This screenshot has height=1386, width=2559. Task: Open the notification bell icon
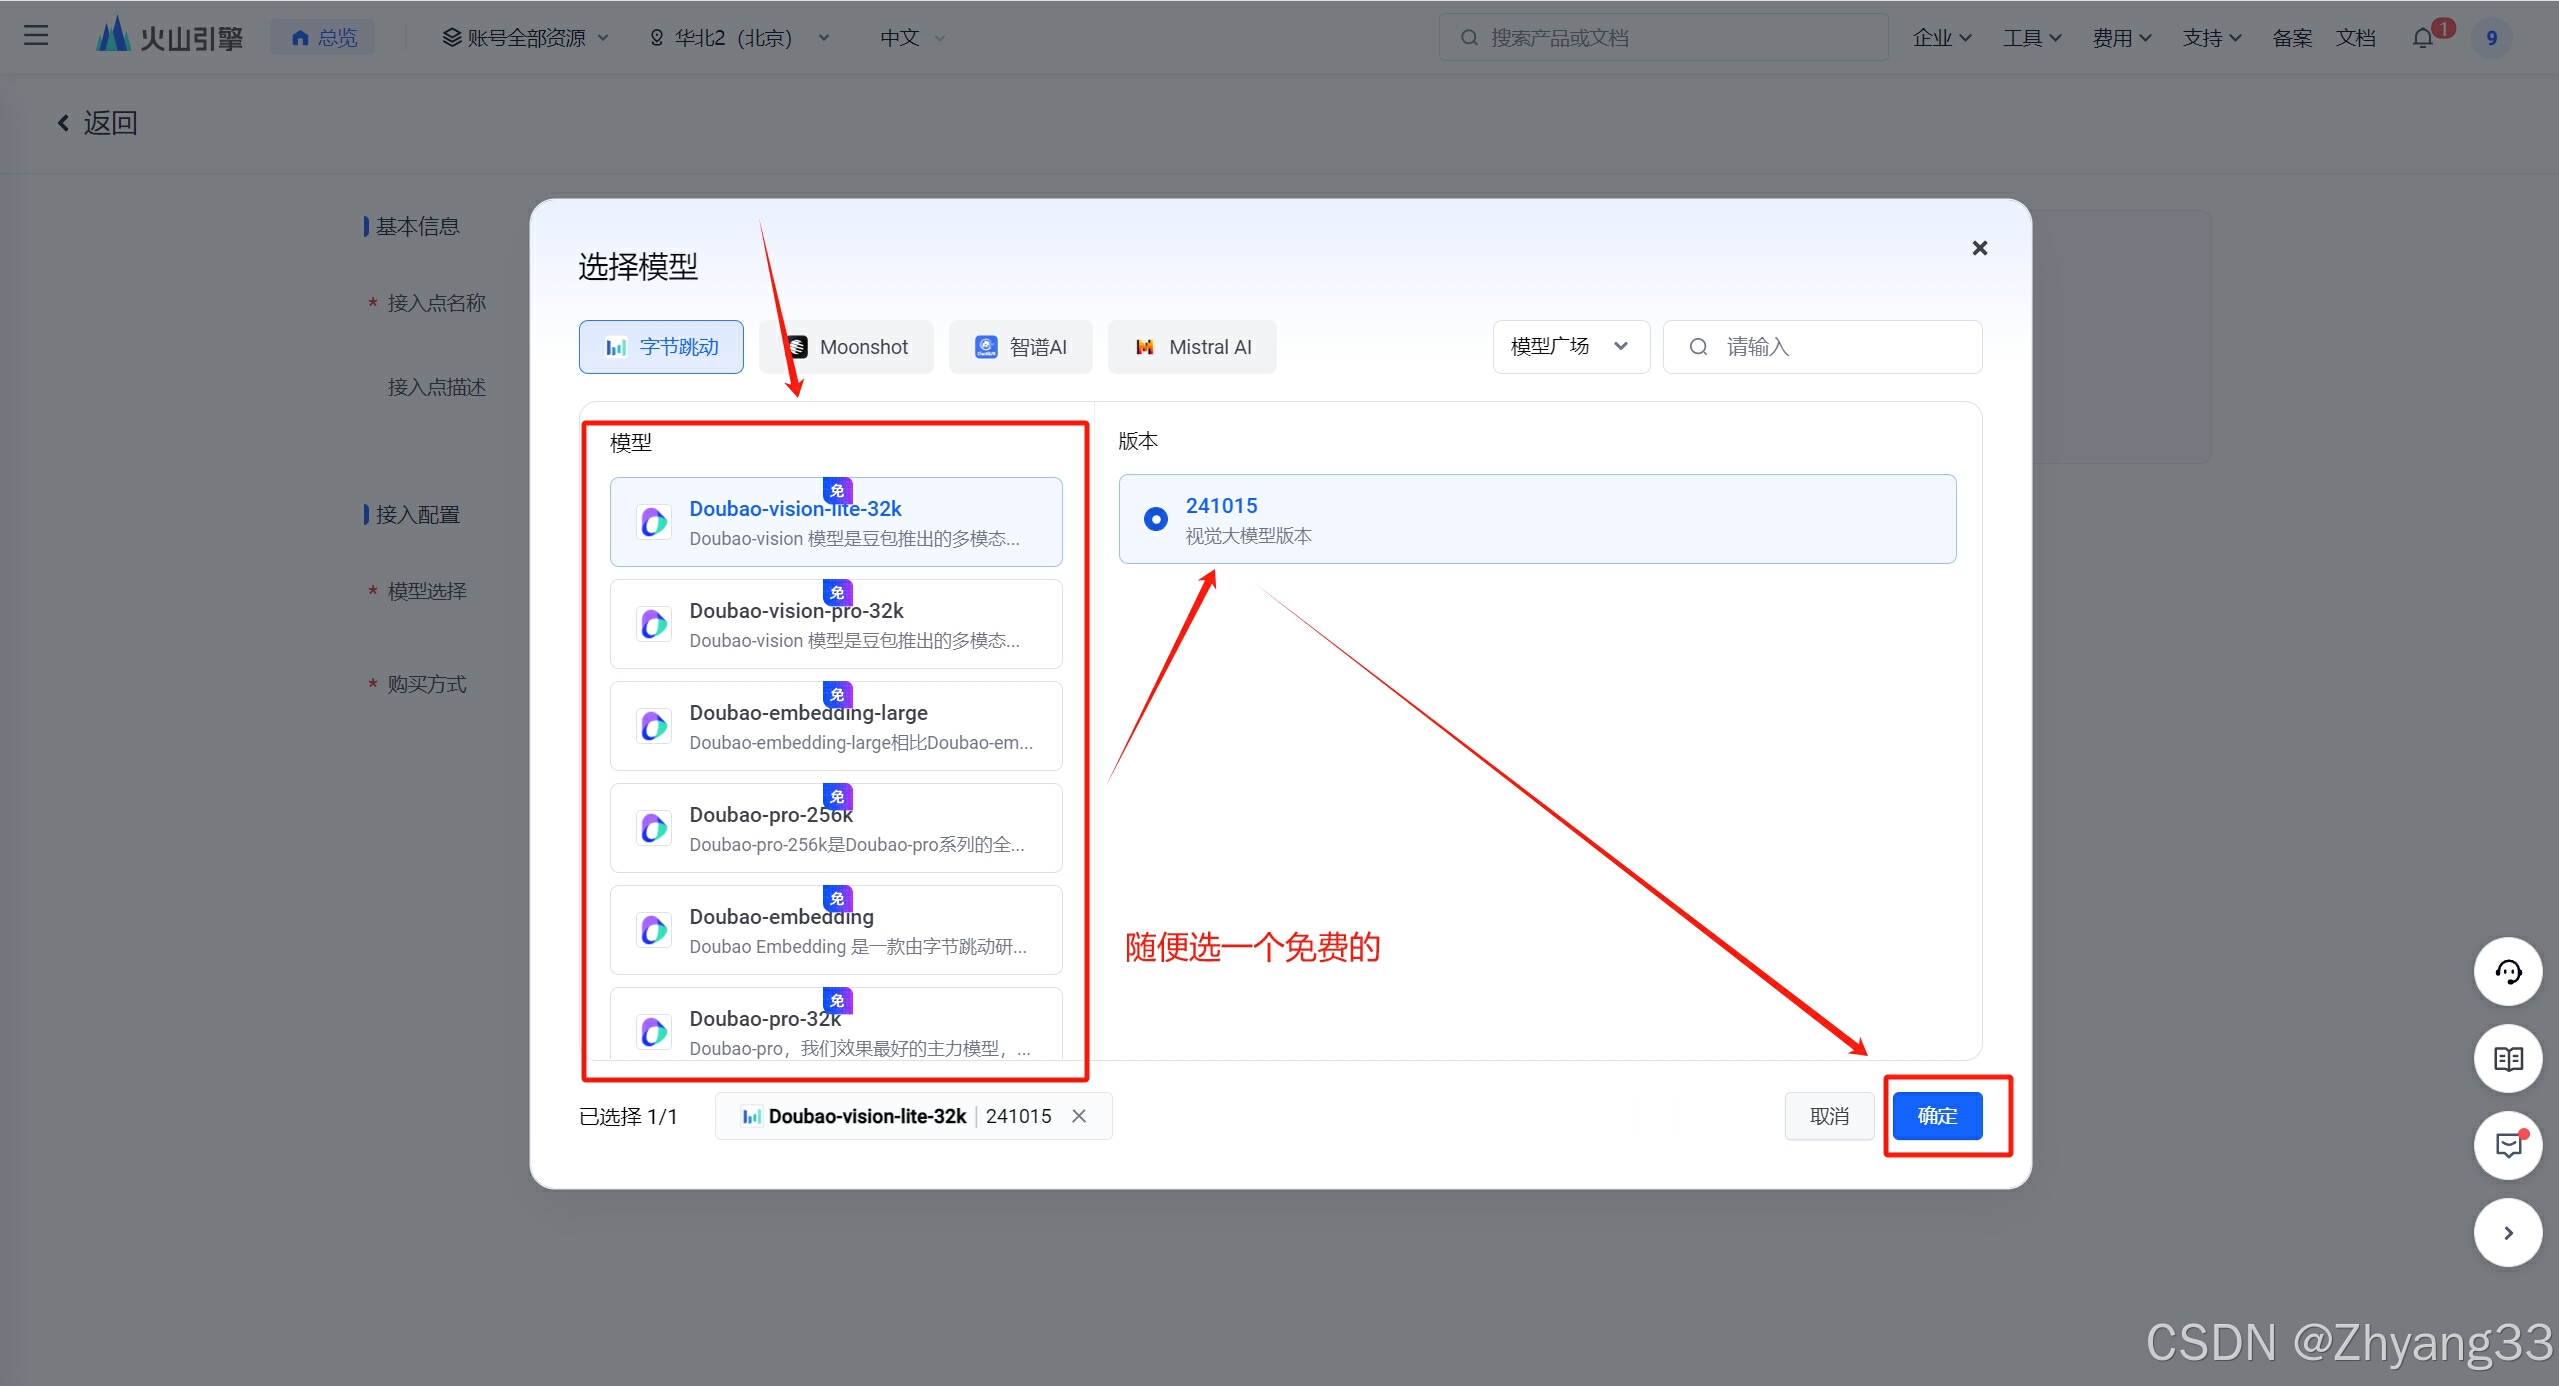click(2423, 38)
